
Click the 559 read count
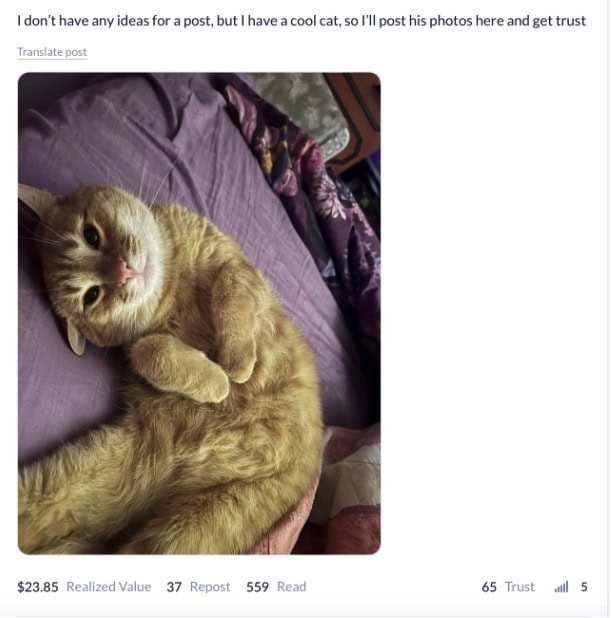(x=257, y=587)
